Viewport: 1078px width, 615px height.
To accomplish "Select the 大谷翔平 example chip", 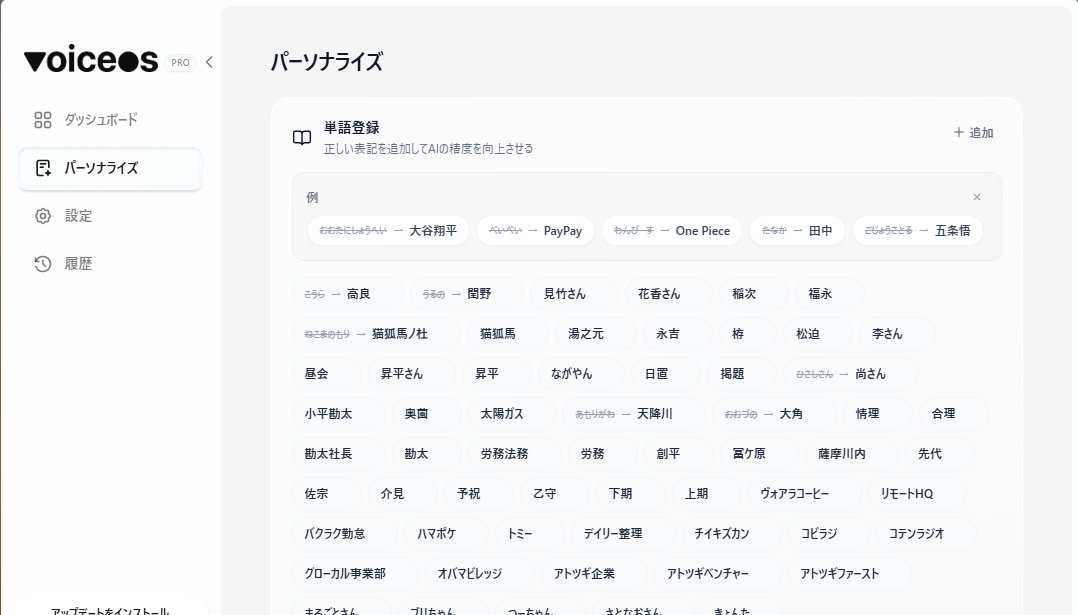I will pyautogui.click(x=388, y=231).
